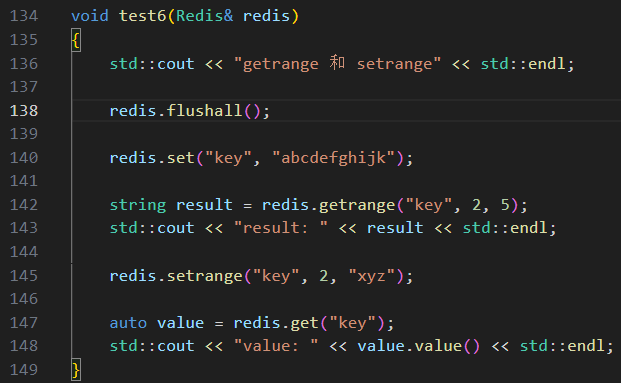
Task: Click the flushall method call
Action: click(204, 111)
